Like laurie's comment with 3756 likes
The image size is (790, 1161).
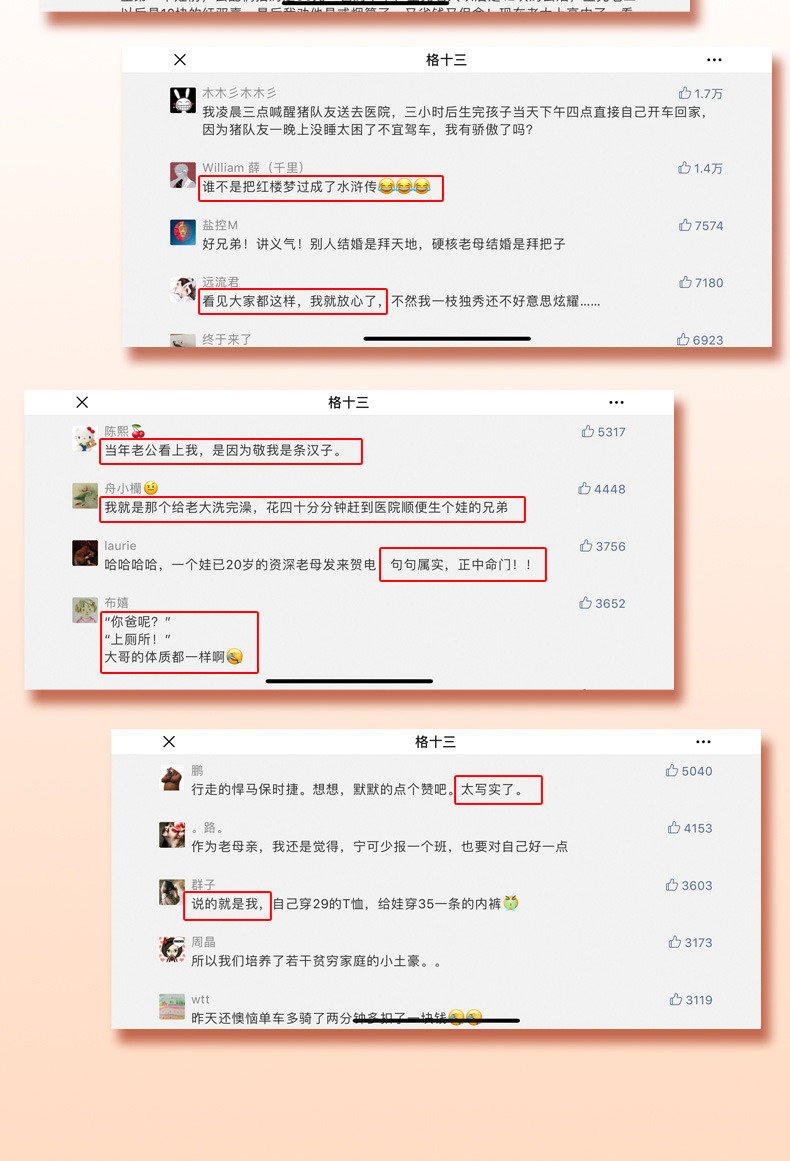(586, 546)
